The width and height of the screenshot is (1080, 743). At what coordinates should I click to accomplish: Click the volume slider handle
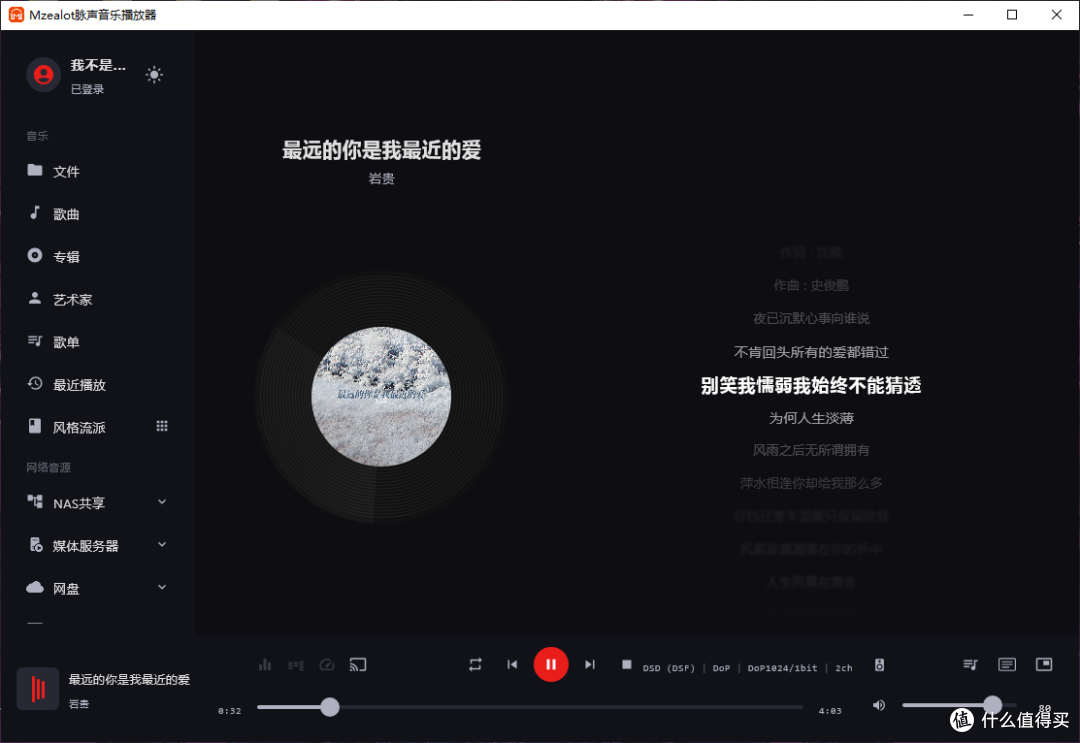pos(993,704)
